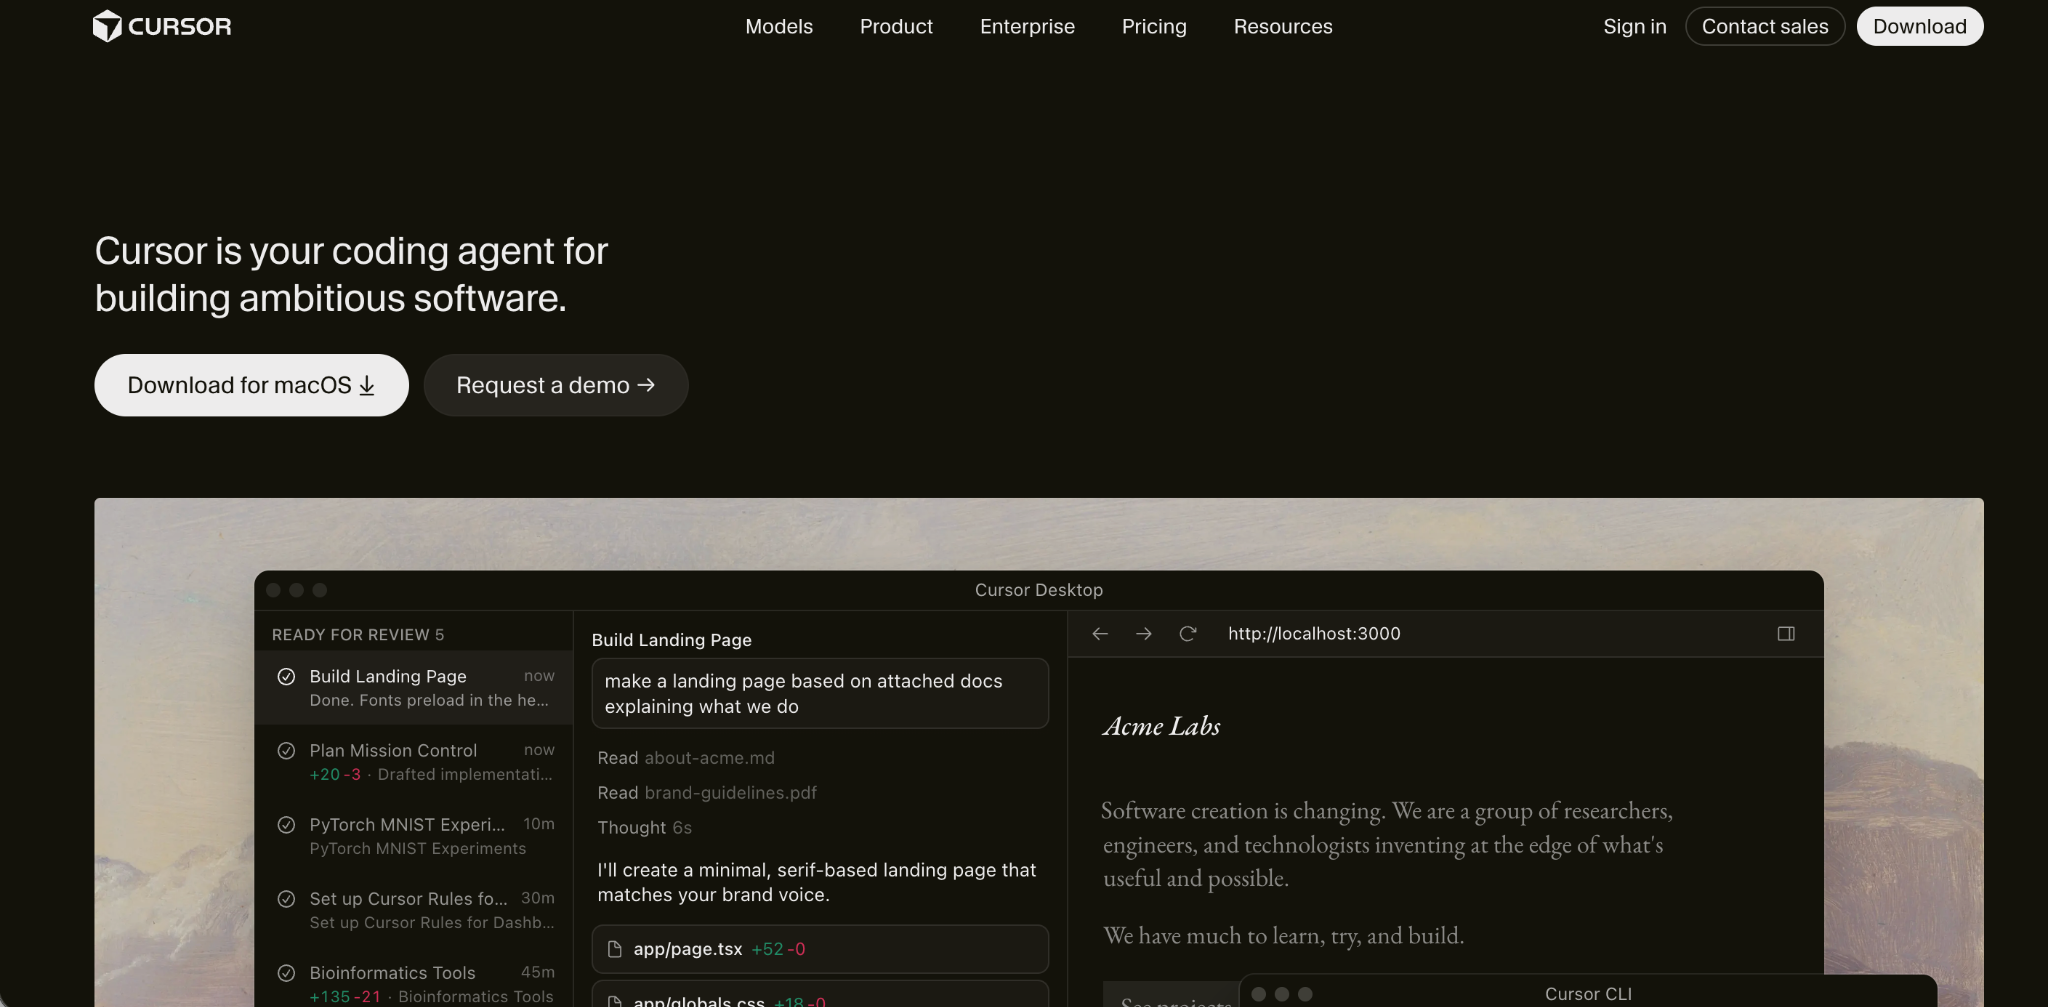Screen dimensions: 2048x1007
Task: Click 'We have much to learn' preview text
Action: click(1284, 936)
